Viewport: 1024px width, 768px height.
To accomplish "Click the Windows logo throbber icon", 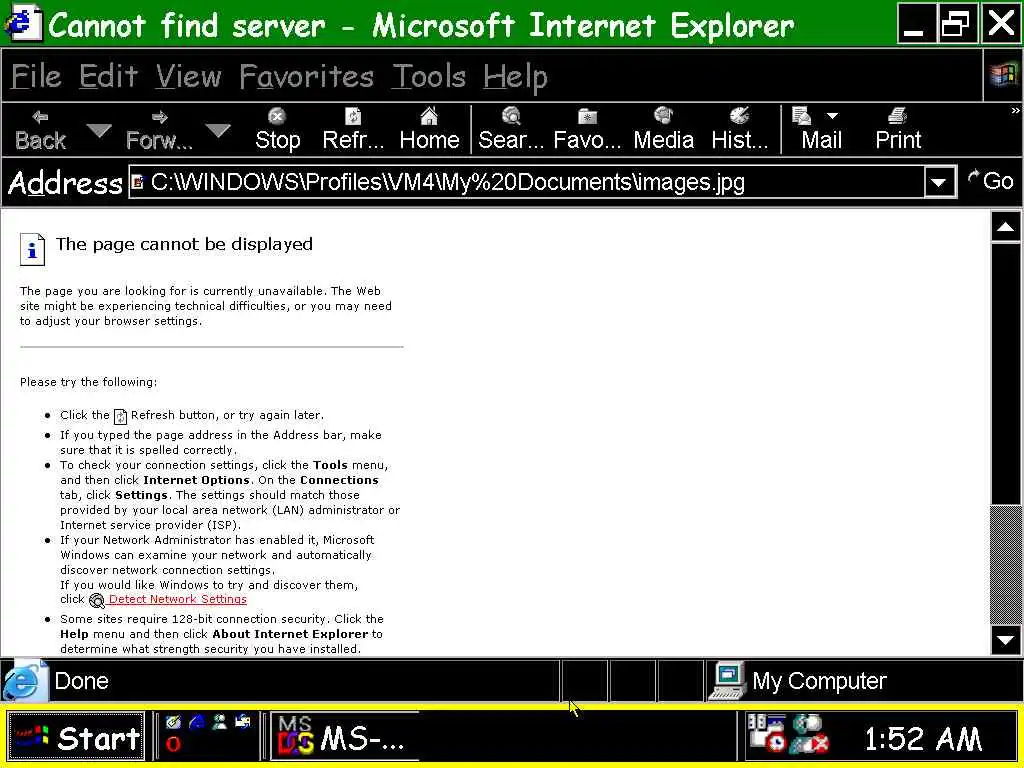I will pyautogui.click(x=1003, y=74).
